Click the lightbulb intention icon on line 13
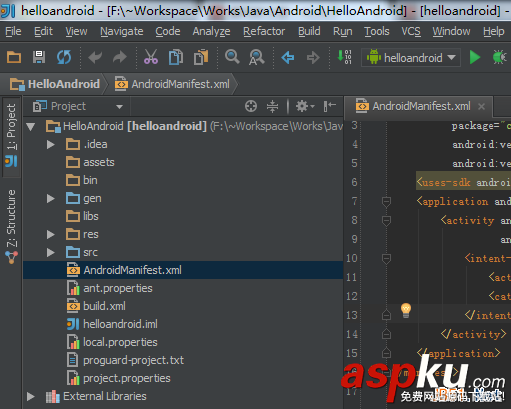 406,310
